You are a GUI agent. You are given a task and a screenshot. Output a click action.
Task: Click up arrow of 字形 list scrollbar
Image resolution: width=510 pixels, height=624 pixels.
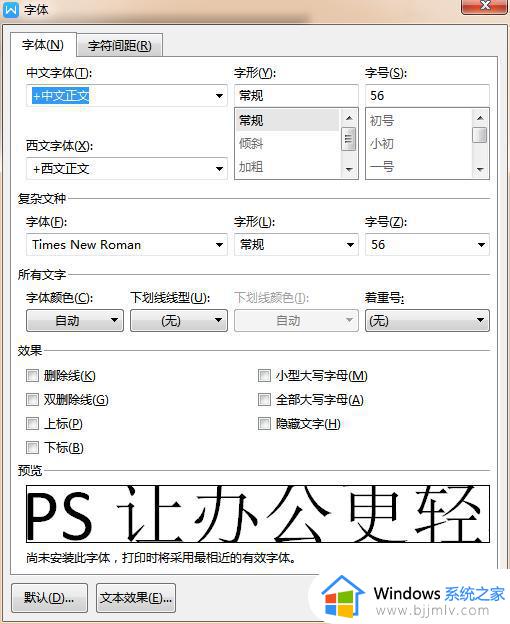[x=349, y=118]
